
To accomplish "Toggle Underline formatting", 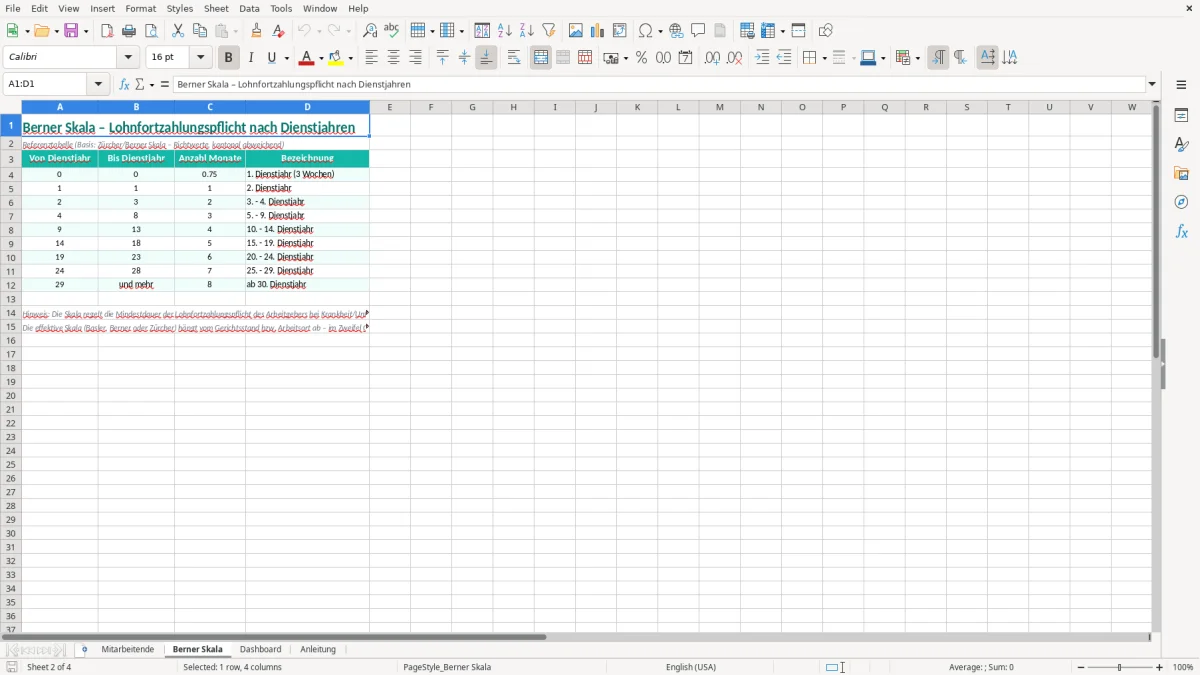I will click(272, 58).
